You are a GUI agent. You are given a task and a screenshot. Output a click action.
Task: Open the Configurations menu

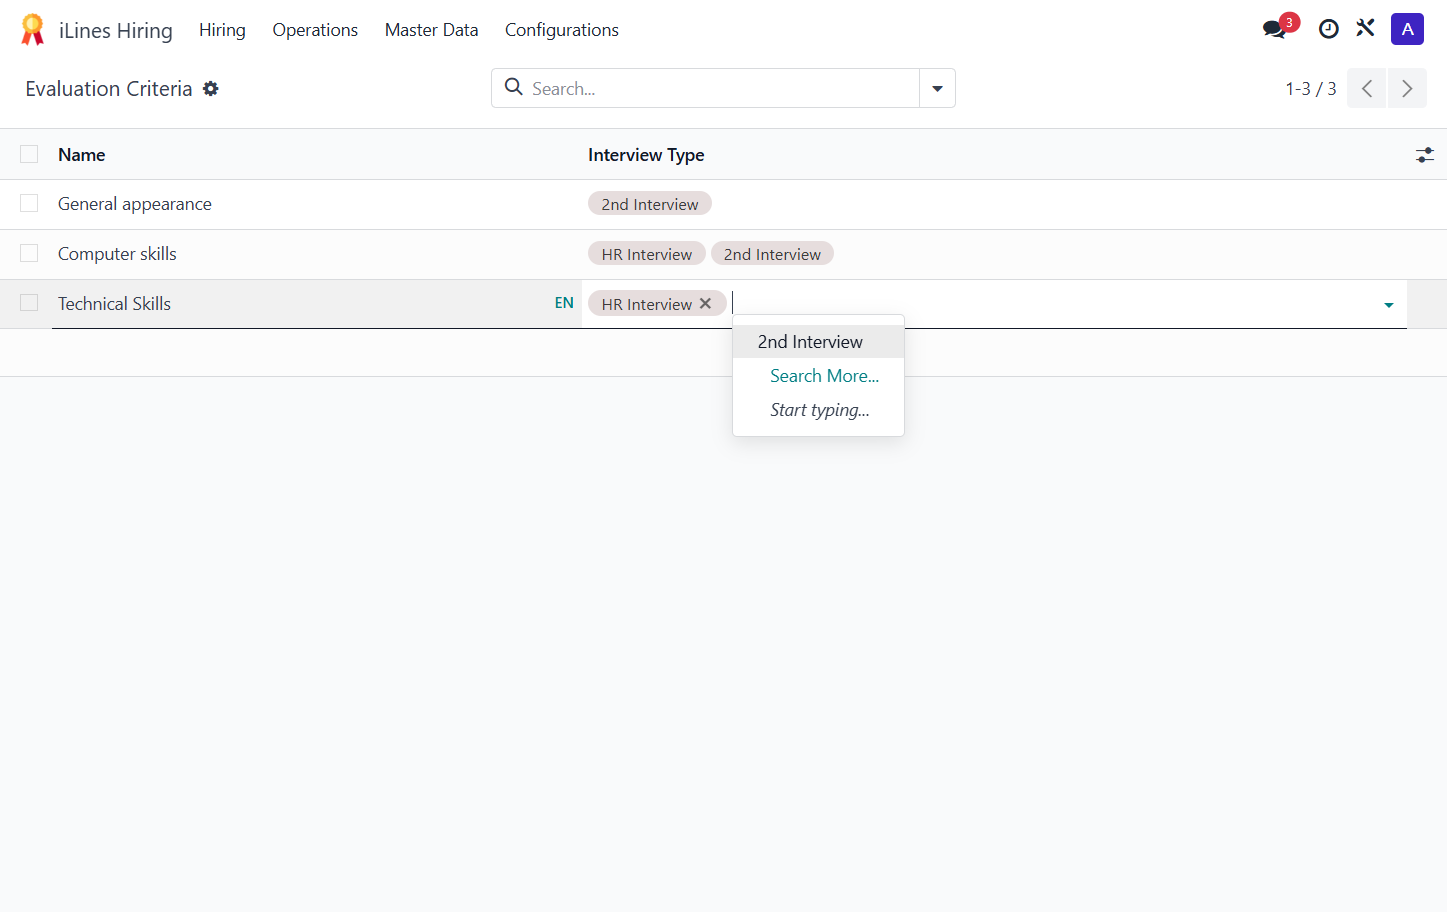(x=562, y=30)
